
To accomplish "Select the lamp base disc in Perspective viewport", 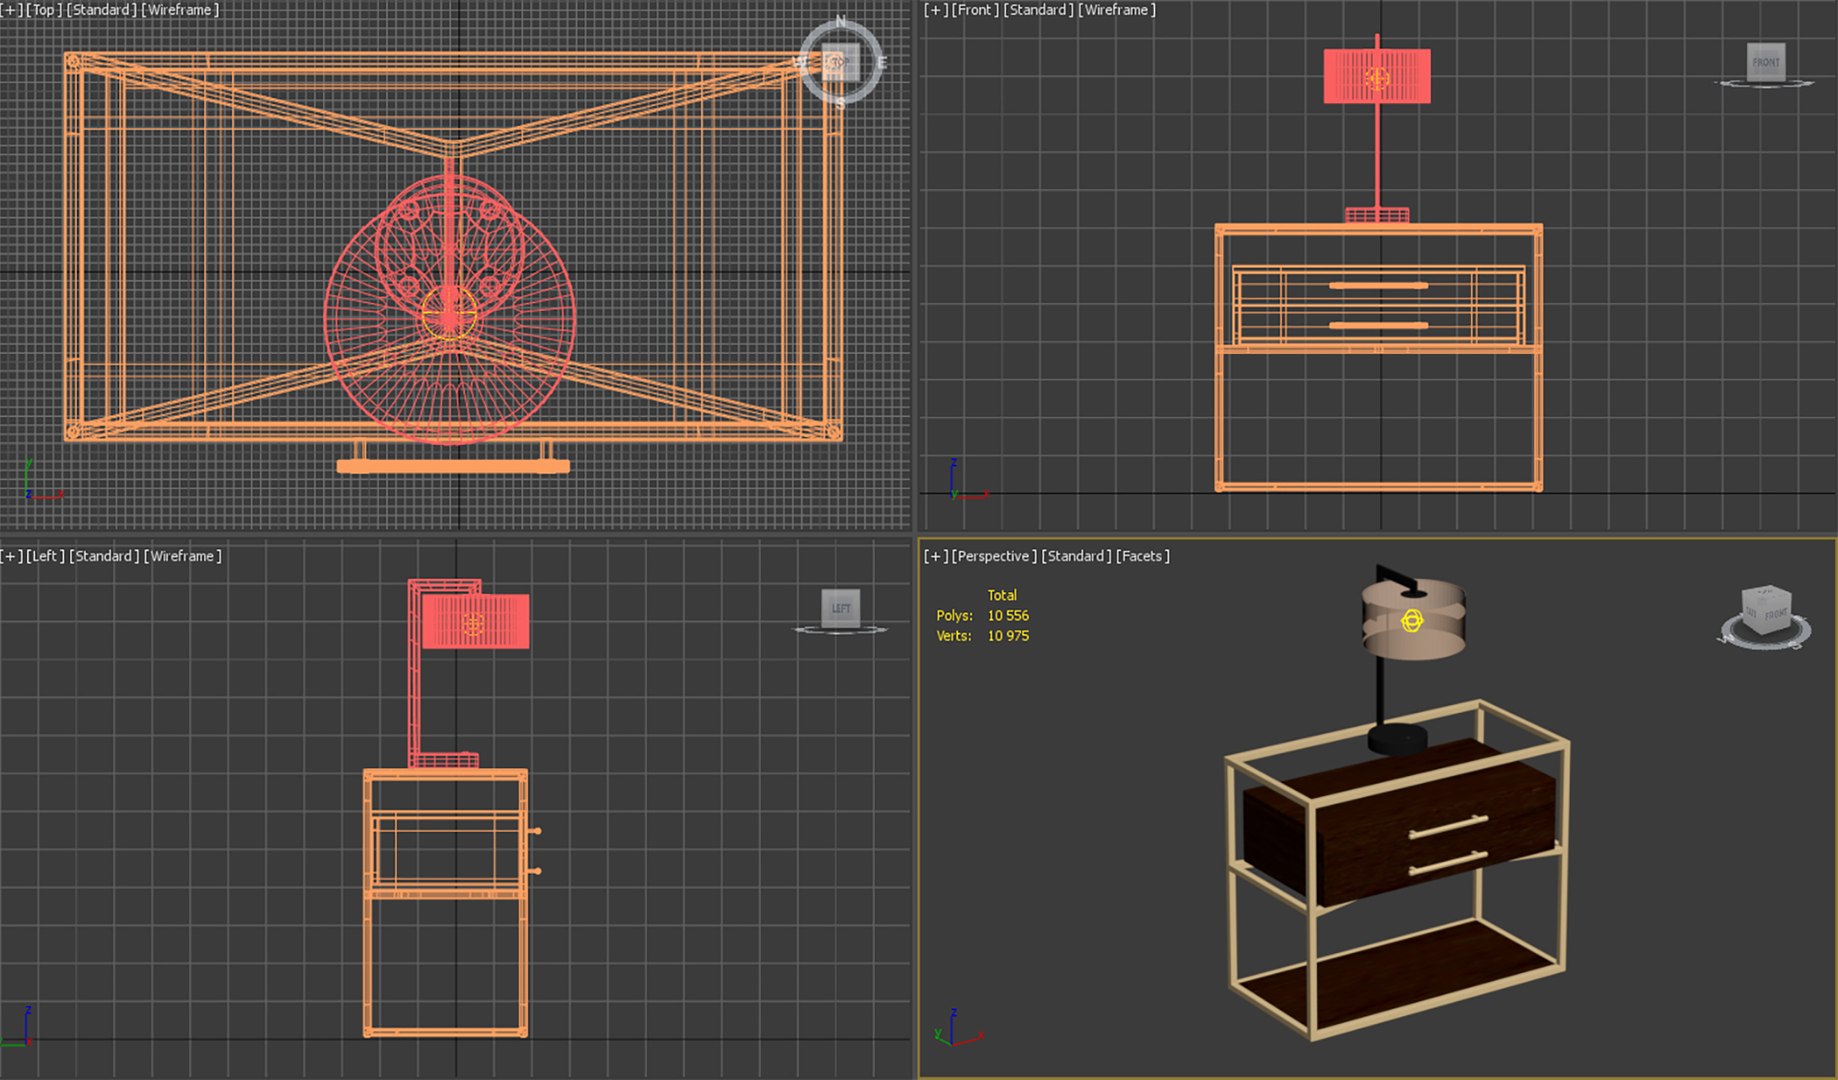I will [x=1397, y=739].
